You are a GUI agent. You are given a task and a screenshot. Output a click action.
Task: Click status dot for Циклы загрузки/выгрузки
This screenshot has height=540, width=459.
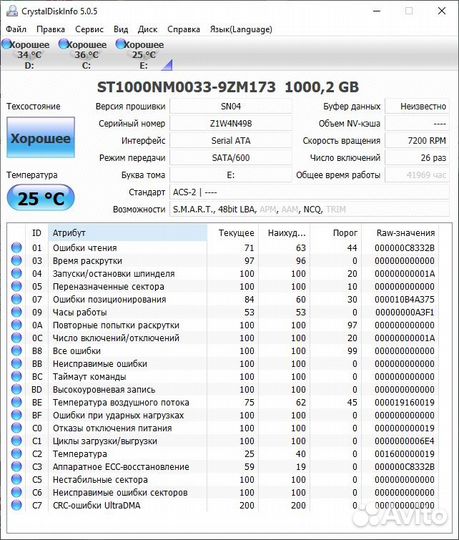pyautogui.click(x=16, y=441)
